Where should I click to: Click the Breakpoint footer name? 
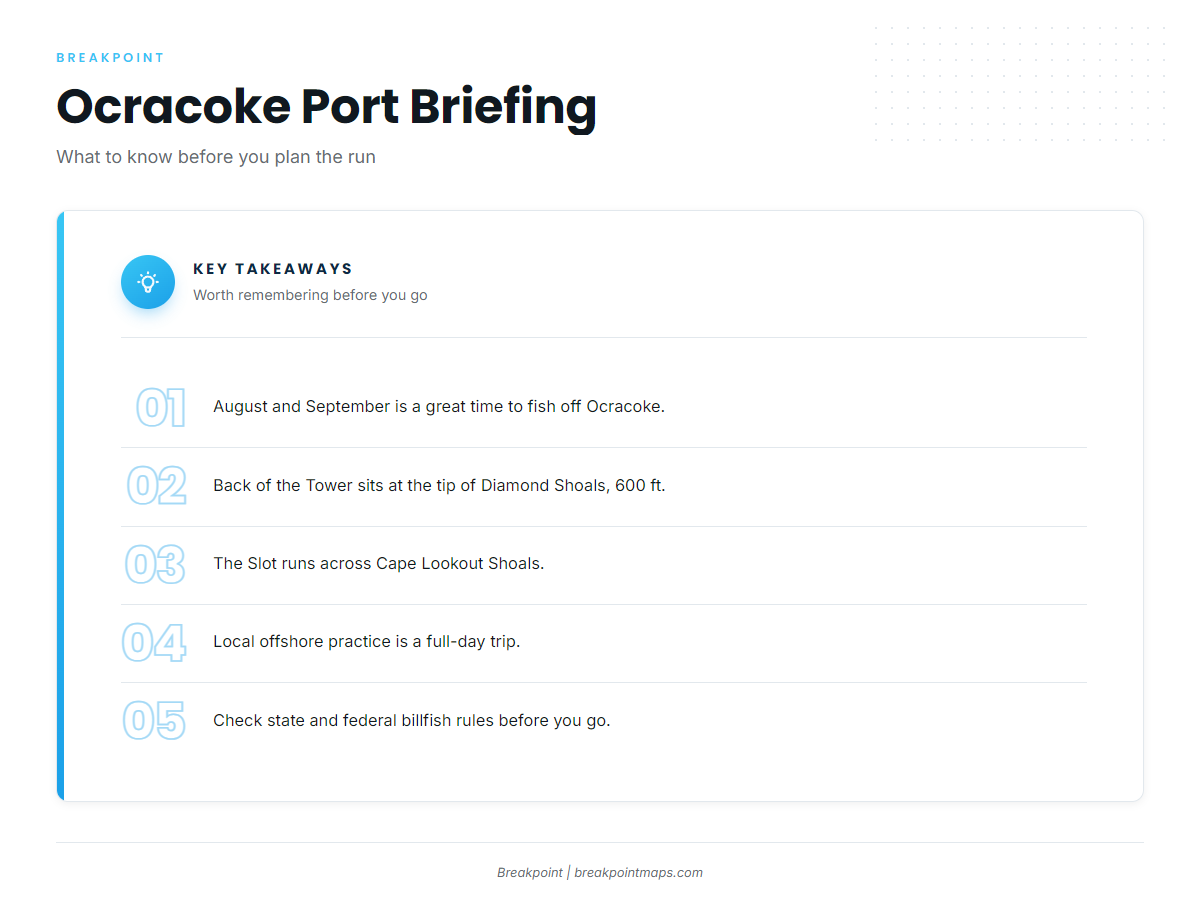pyautogui.click(x=530, y=873)
